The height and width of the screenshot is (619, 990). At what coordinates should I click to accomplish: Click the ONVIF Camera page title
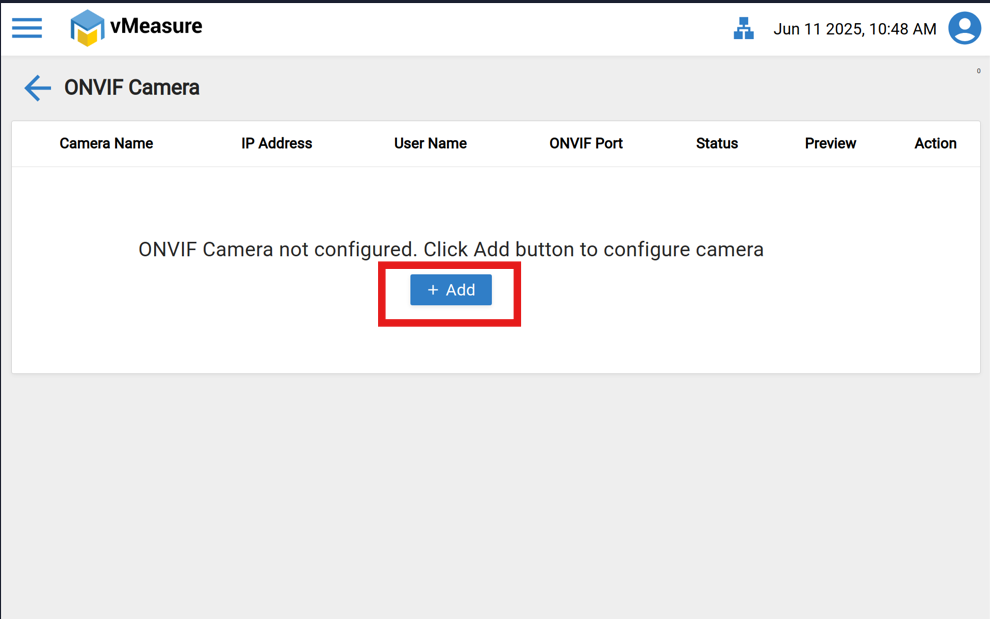click(132, 88)
